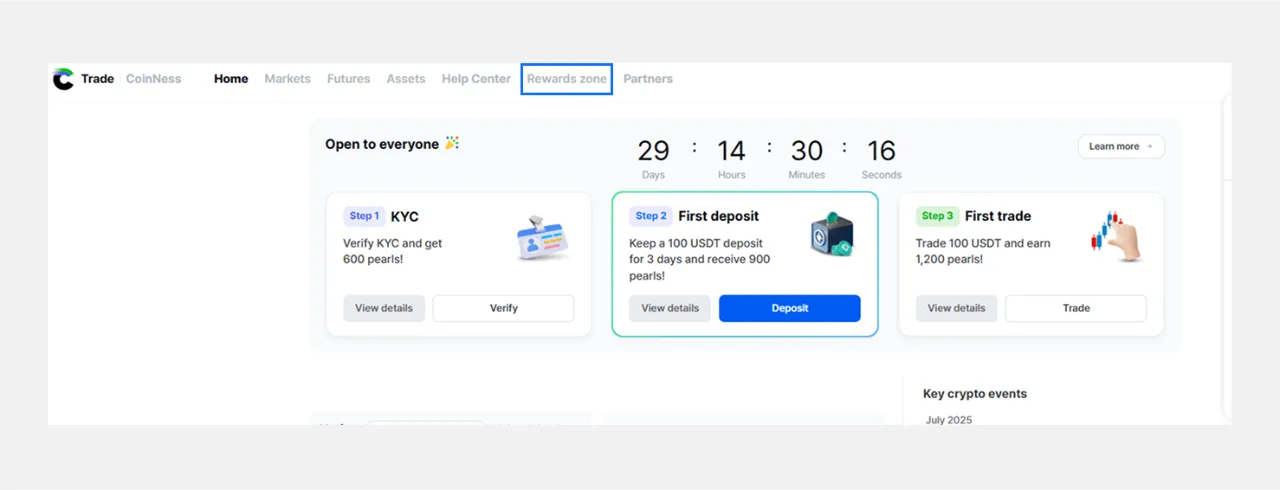Open the Rewards zone tab

[566, 79]
